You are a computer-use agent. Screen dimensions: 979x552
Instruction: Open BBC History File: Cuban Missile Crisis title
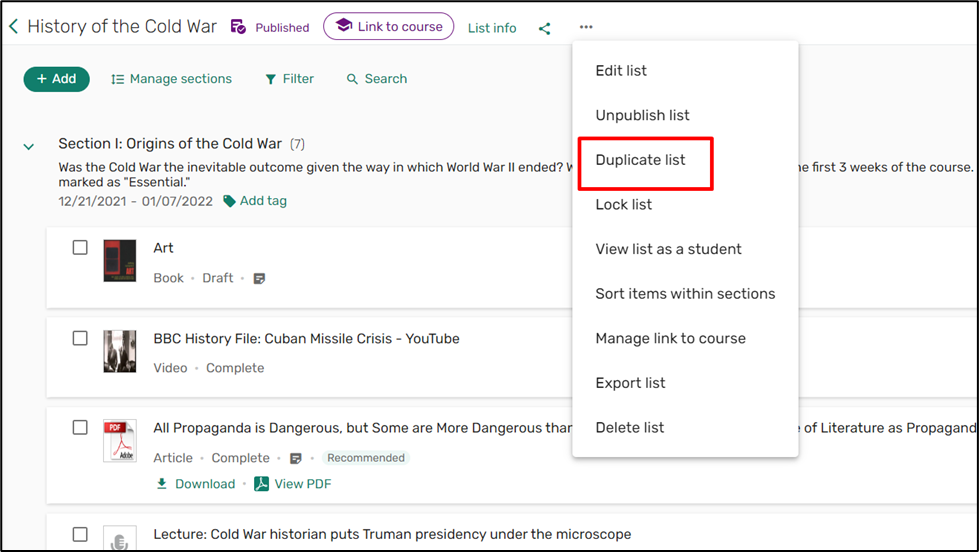coord(307,338)
